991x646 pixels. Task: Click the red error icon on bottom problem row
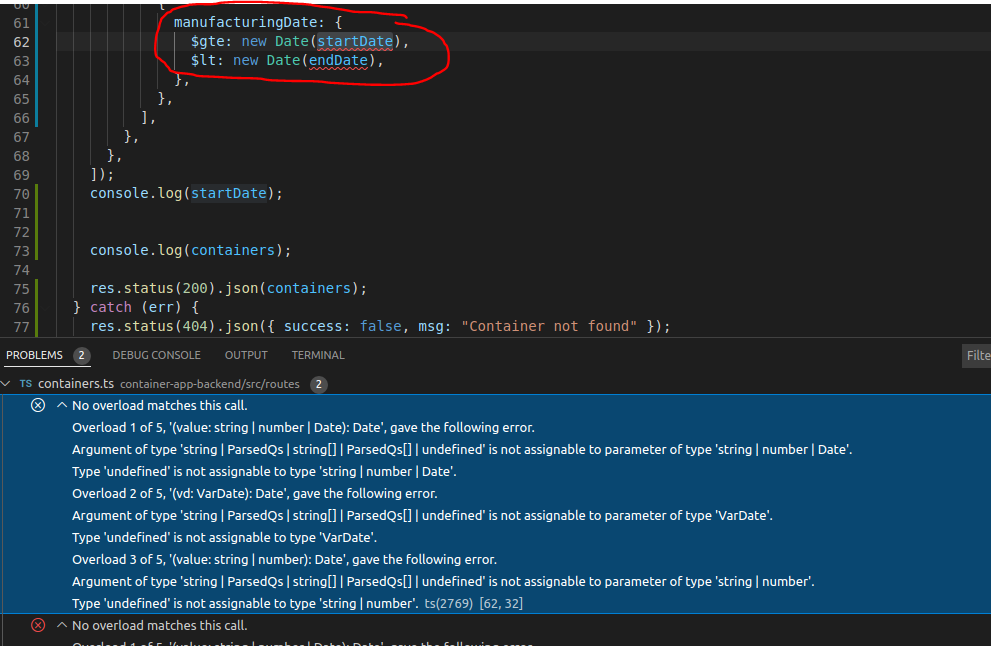coord(37,625)
